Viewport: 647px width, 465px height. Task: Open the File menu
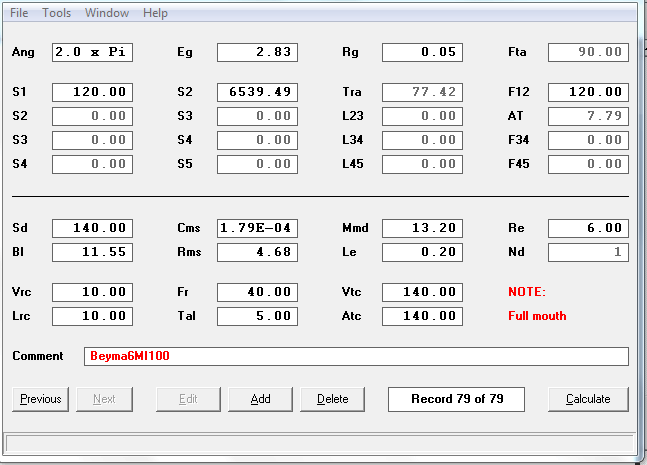tap(19, 13)
